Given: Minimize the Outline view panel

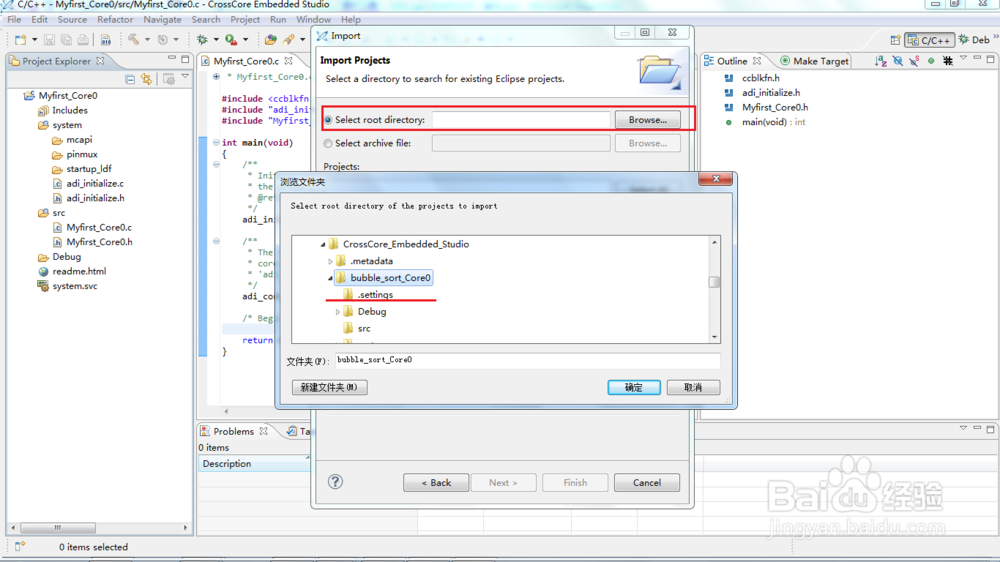Looking at the screenshot, I should [x=977, y=58].
